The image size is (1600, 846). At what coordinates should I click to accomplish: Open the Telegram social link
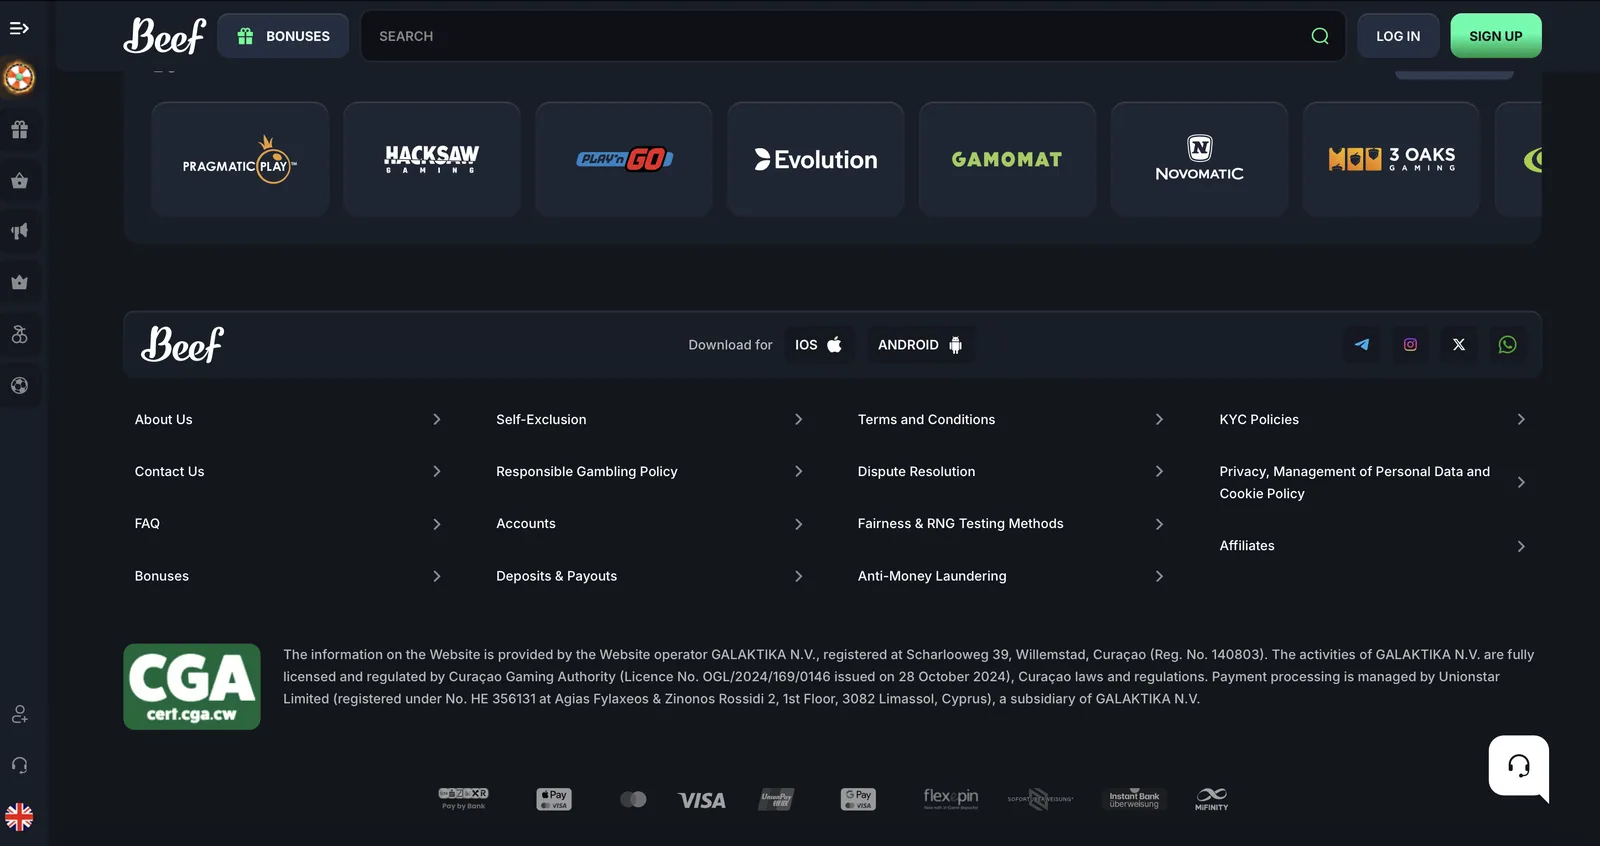pyautogui.click(x=1362, y=345)
